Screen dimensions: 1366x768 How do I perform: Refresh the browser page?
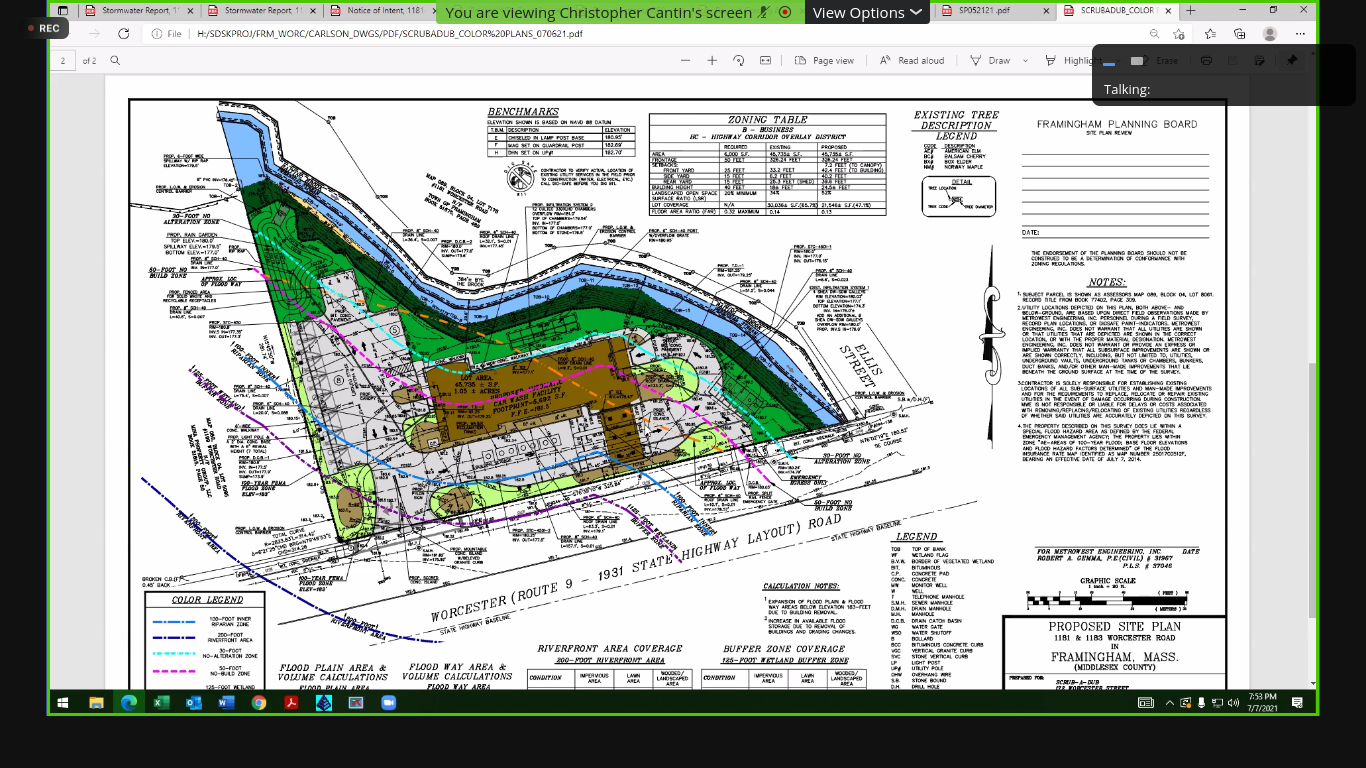point(124,33)
